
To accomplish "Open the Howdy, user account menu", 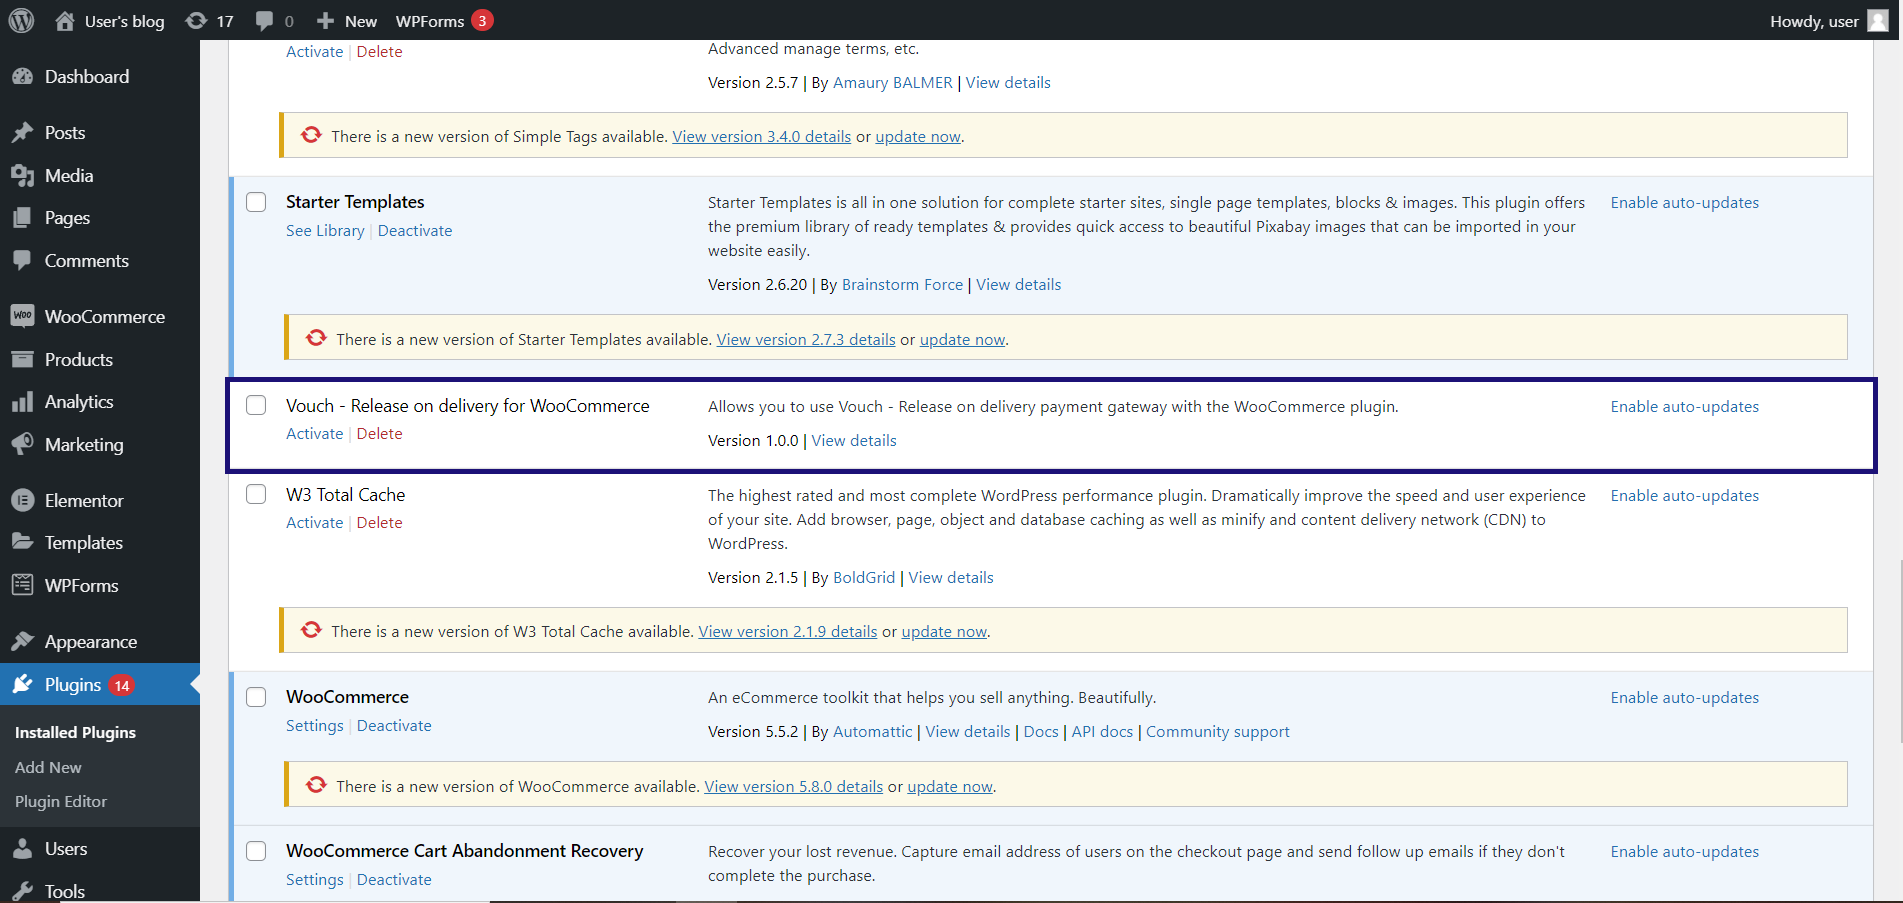I will 1829,21.
